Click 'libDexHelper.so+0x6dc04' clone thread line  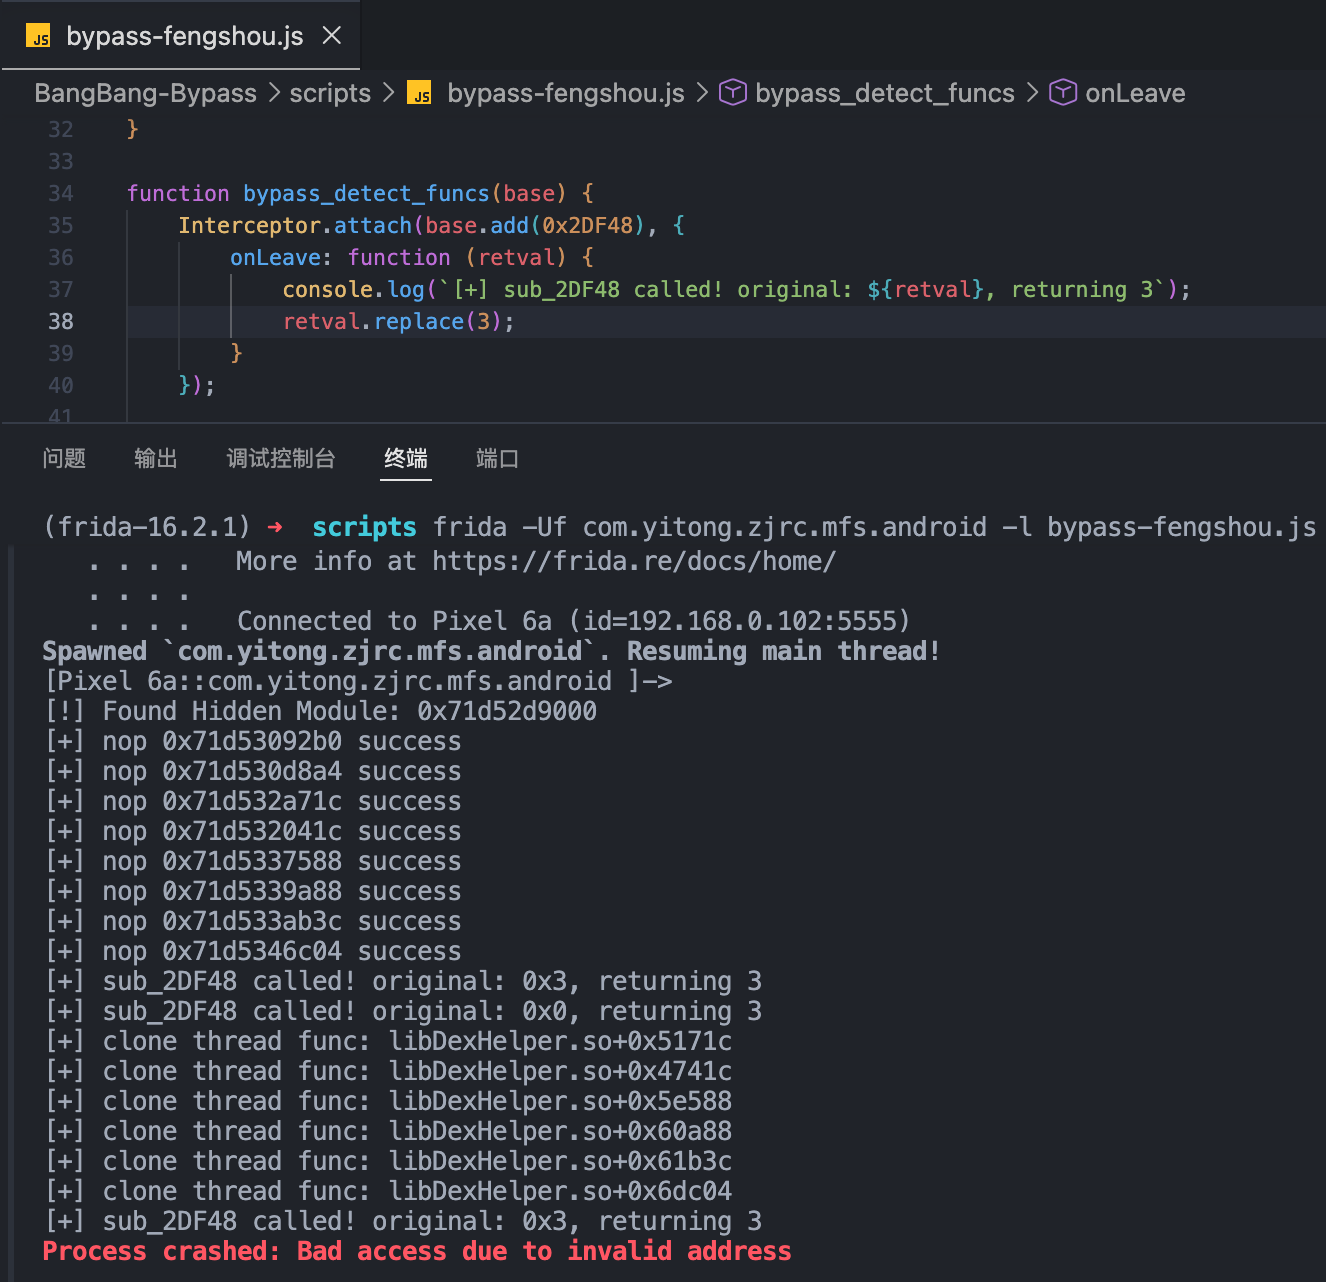coord(388,1191)
